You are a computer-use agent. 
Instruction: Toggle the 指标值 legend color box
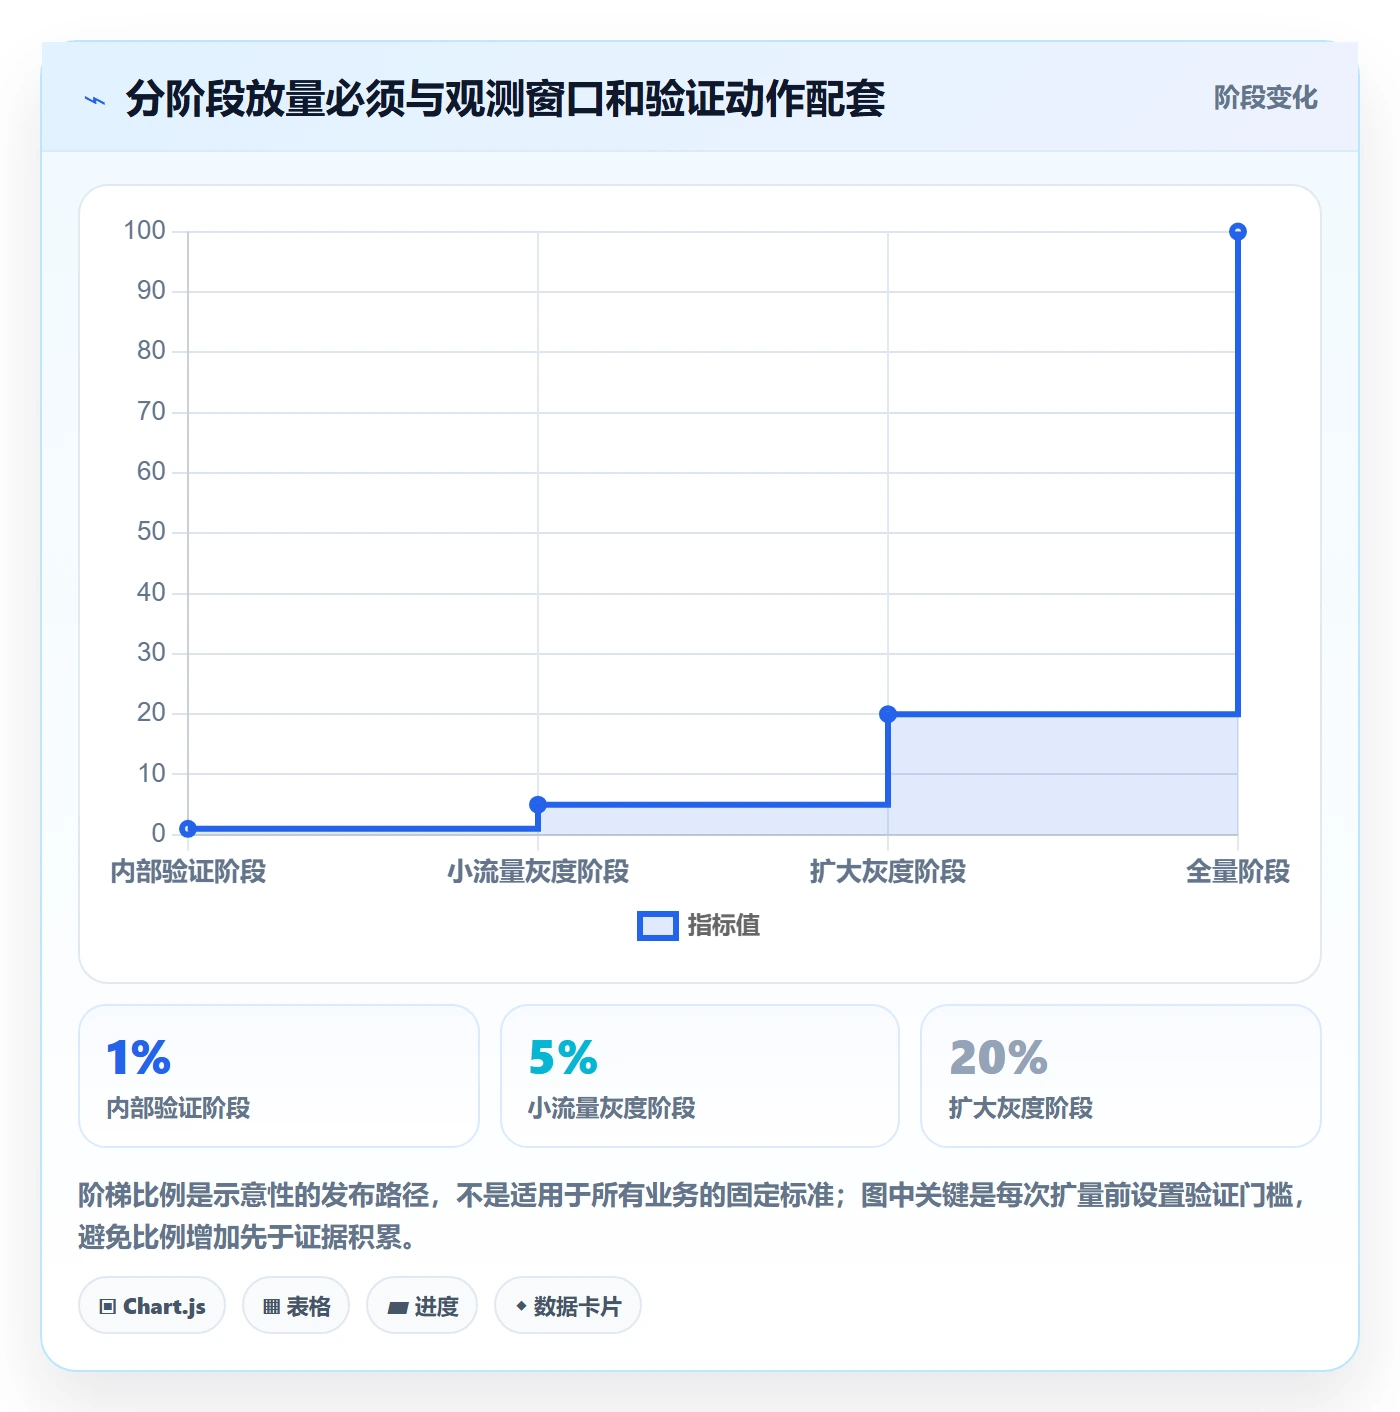657,926
